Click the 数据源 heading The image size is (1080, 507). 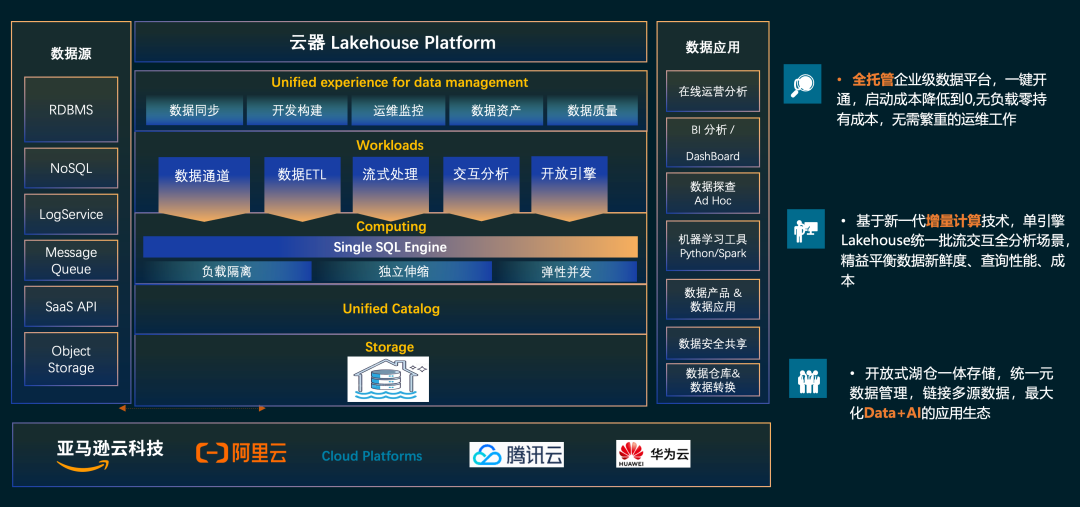coord(71,54)
